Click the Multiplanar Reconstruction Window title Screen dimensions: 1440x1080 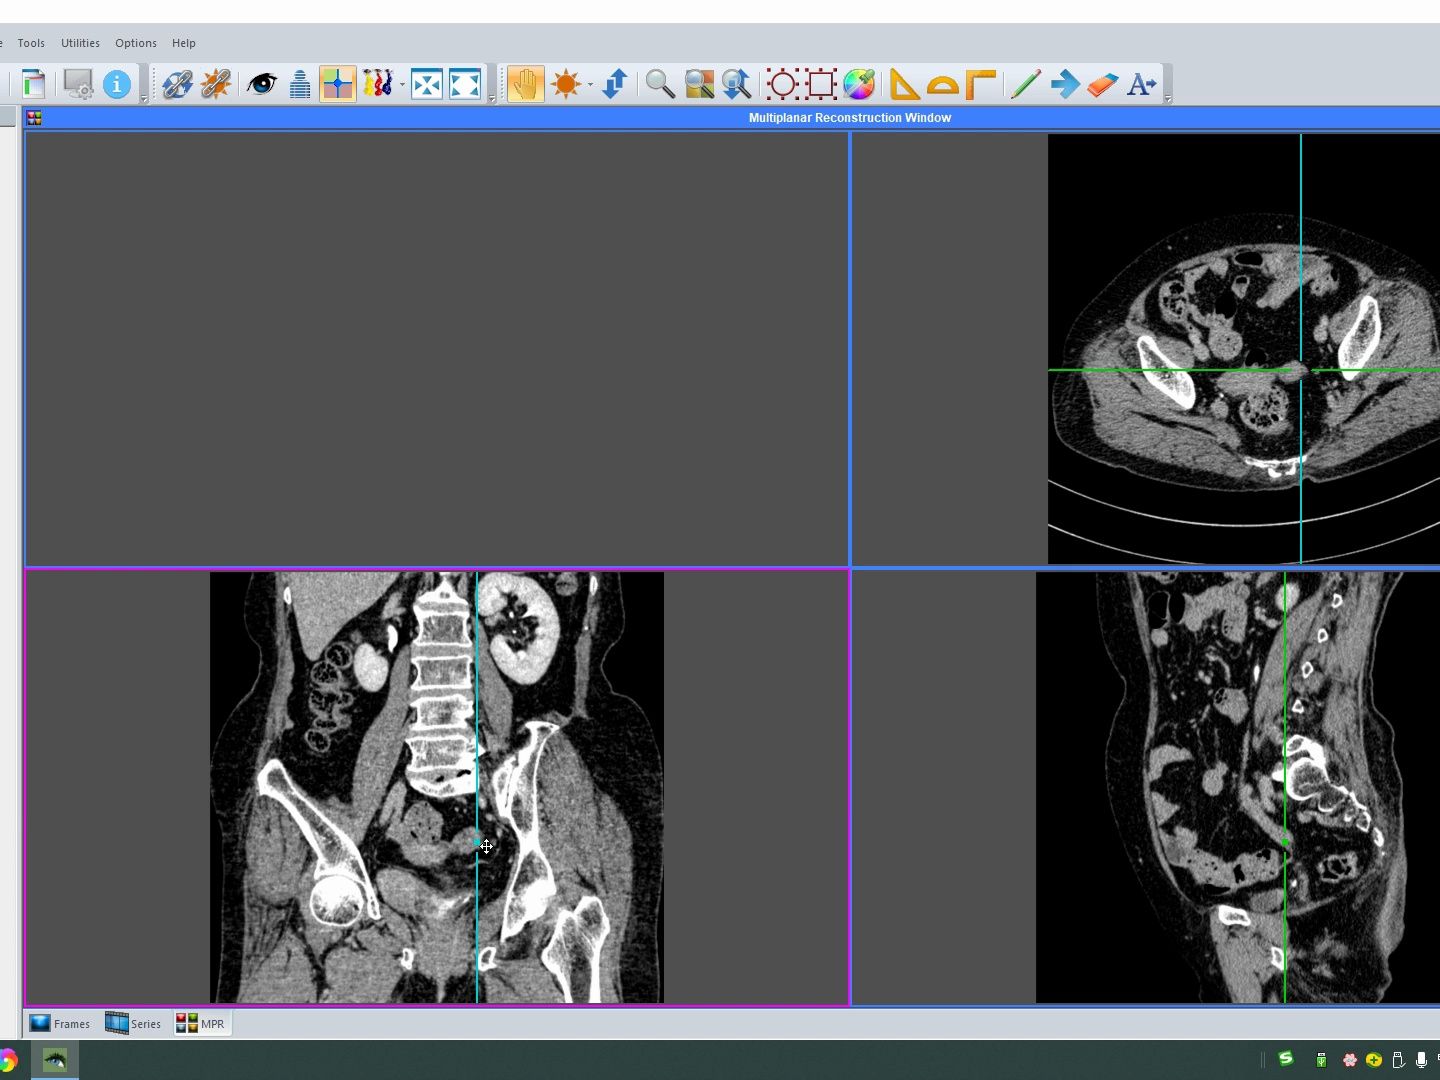click(x=850, y=118)
